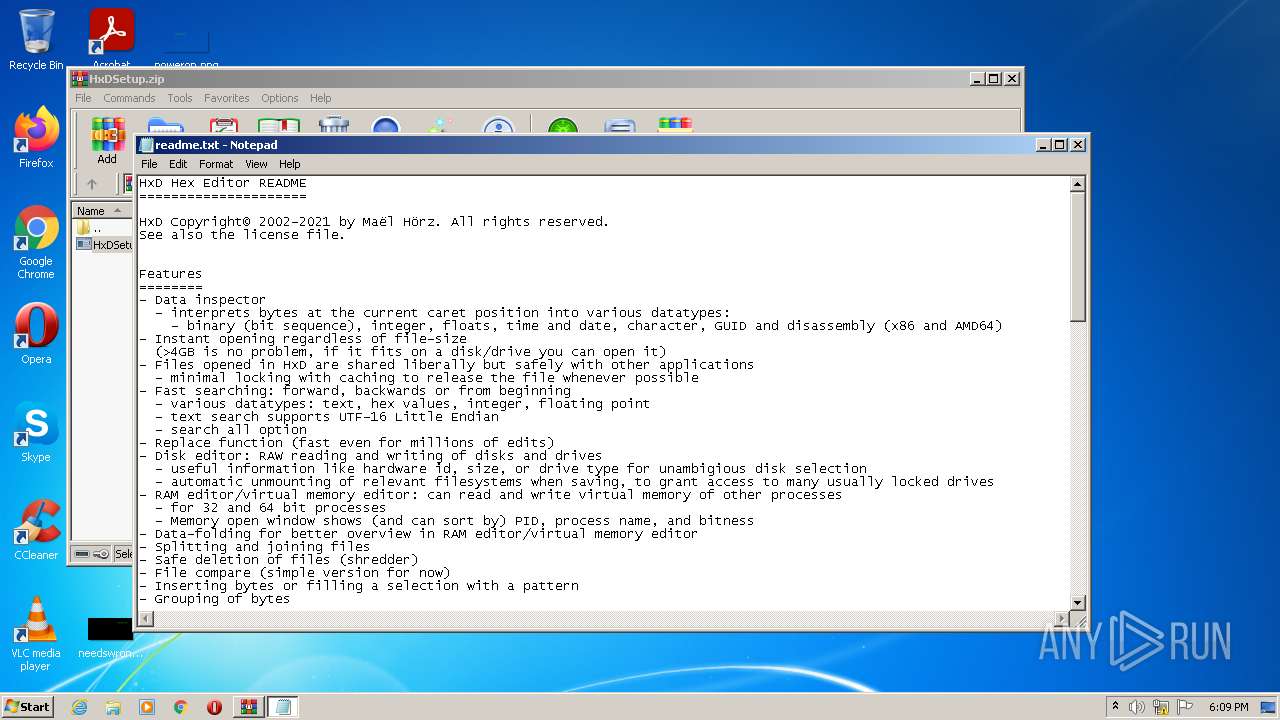Viewport: 1280px width, 720px height.
Task: Click the 'search all option' line
Action: 231,430
